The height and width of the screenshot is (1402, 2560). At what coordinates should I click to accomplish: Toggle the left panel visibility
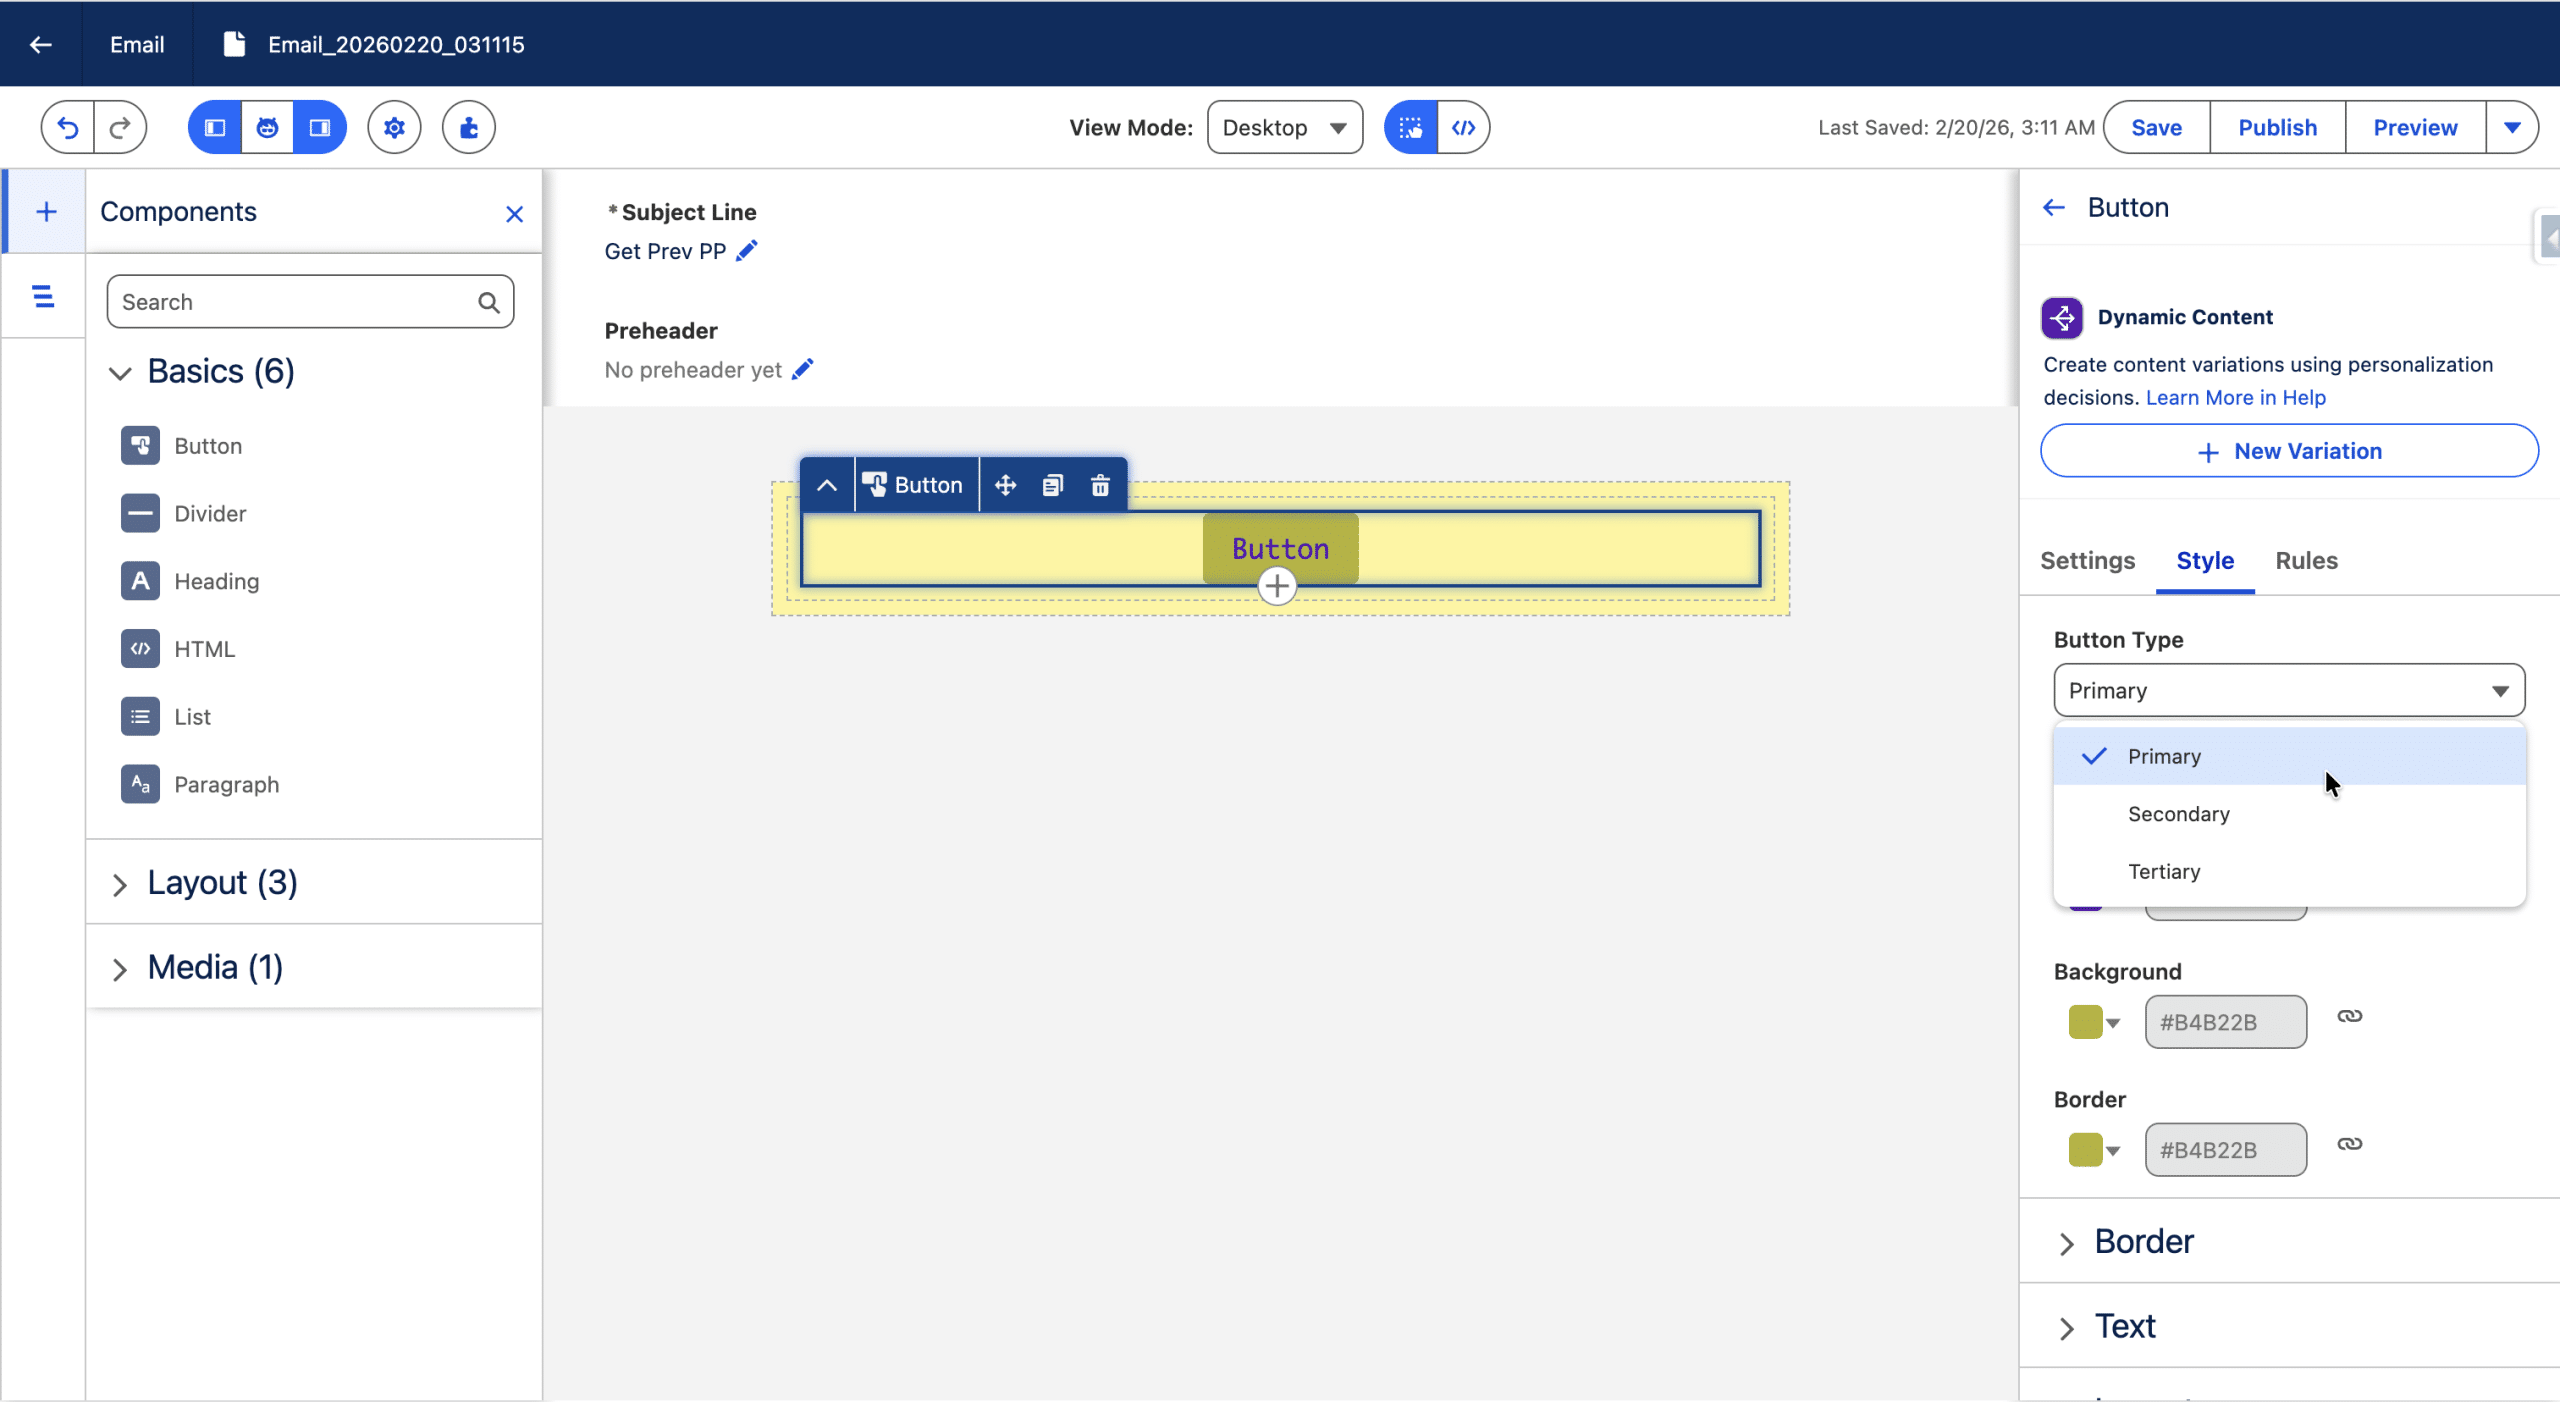[x=215, y=127]
